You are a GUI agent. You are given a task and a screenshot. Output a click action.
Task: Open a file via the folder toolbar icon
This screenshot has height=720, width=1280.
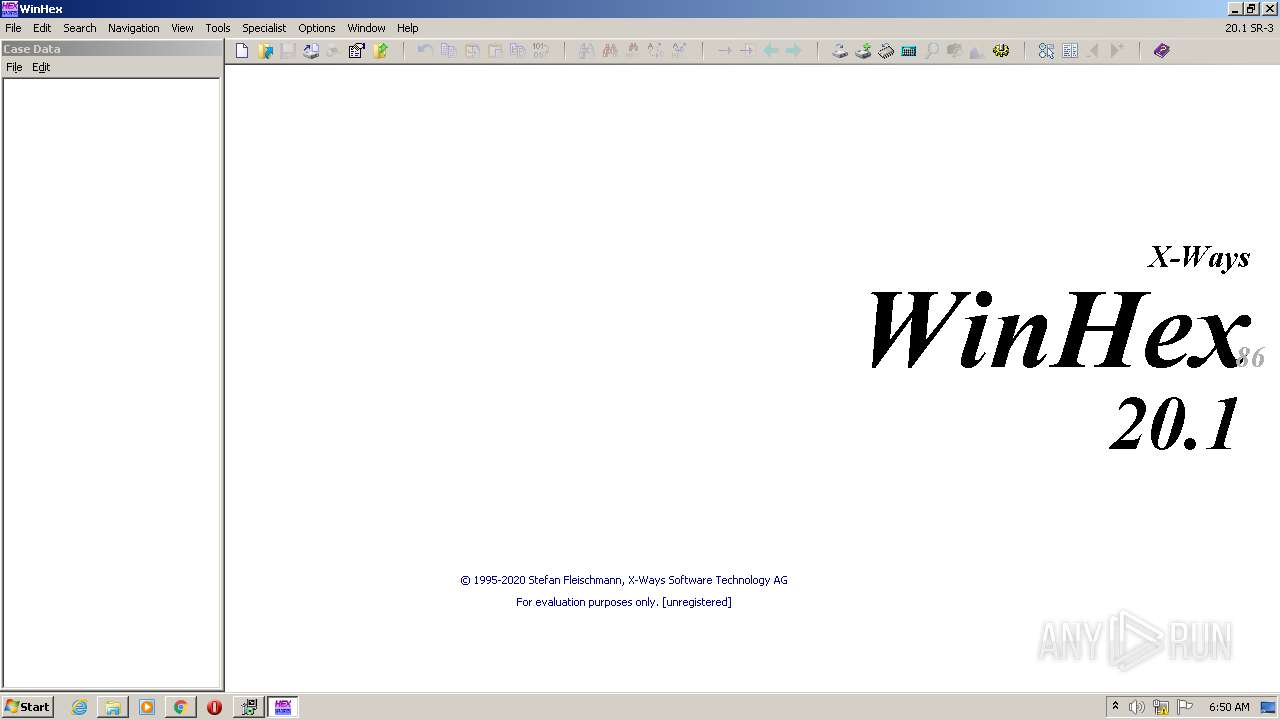pos(265,50)
